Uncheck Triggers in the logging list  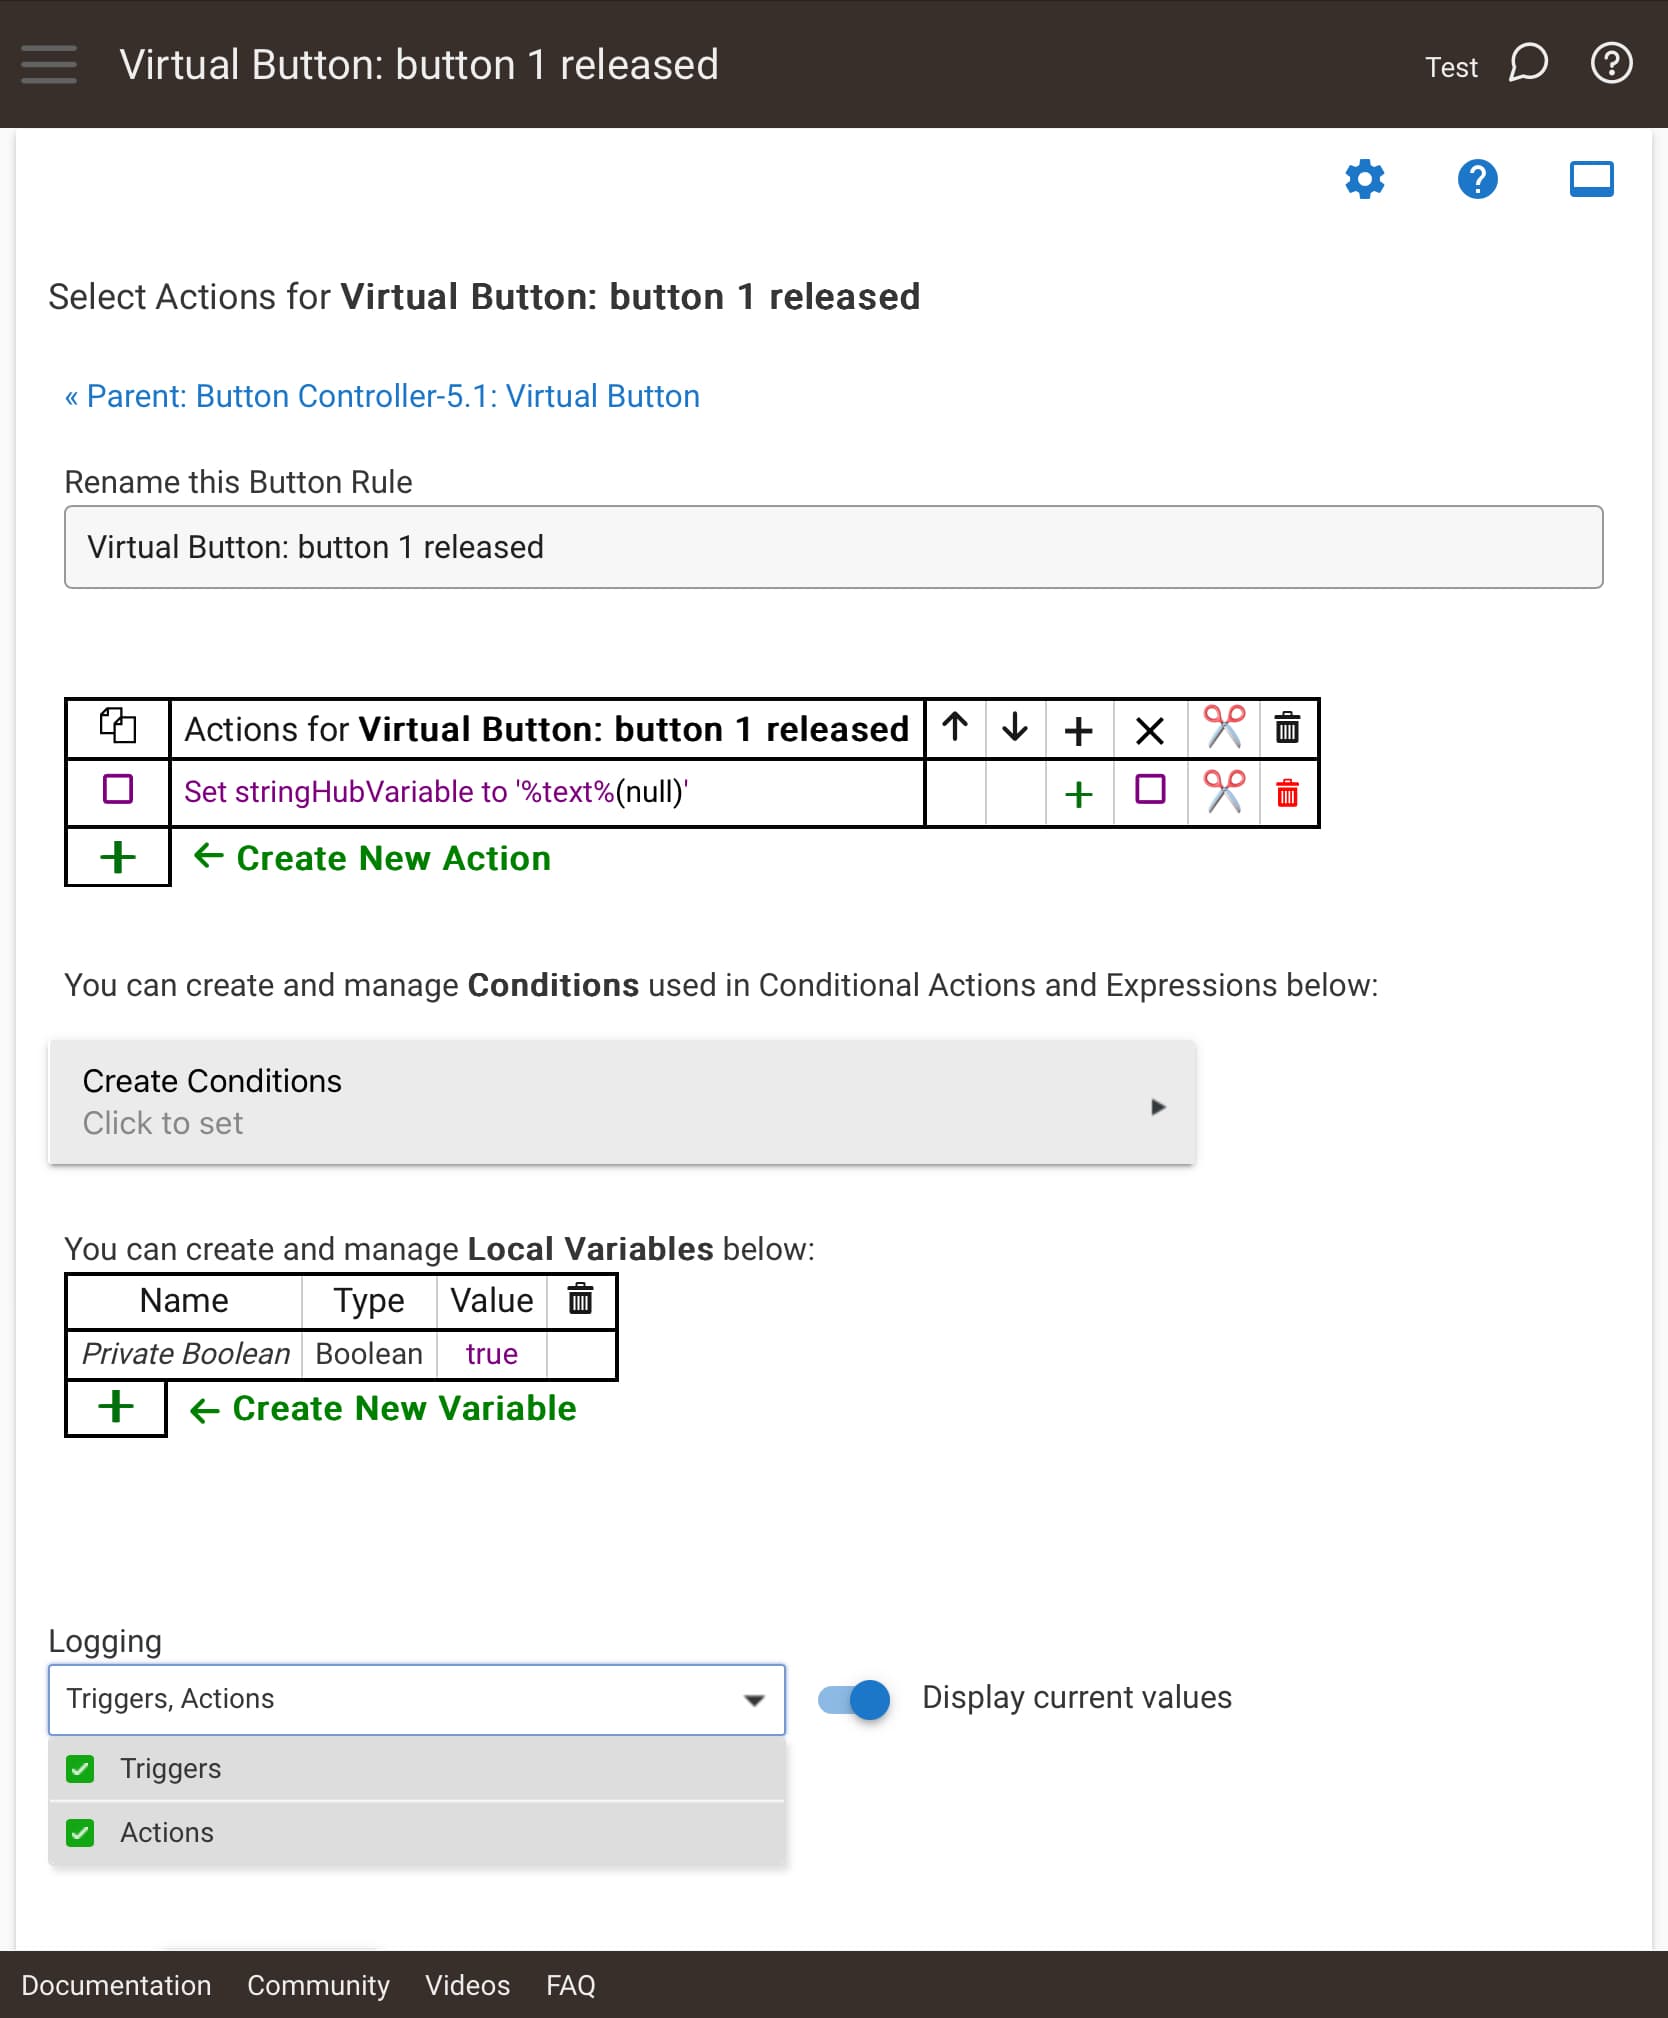(80, 1768)
